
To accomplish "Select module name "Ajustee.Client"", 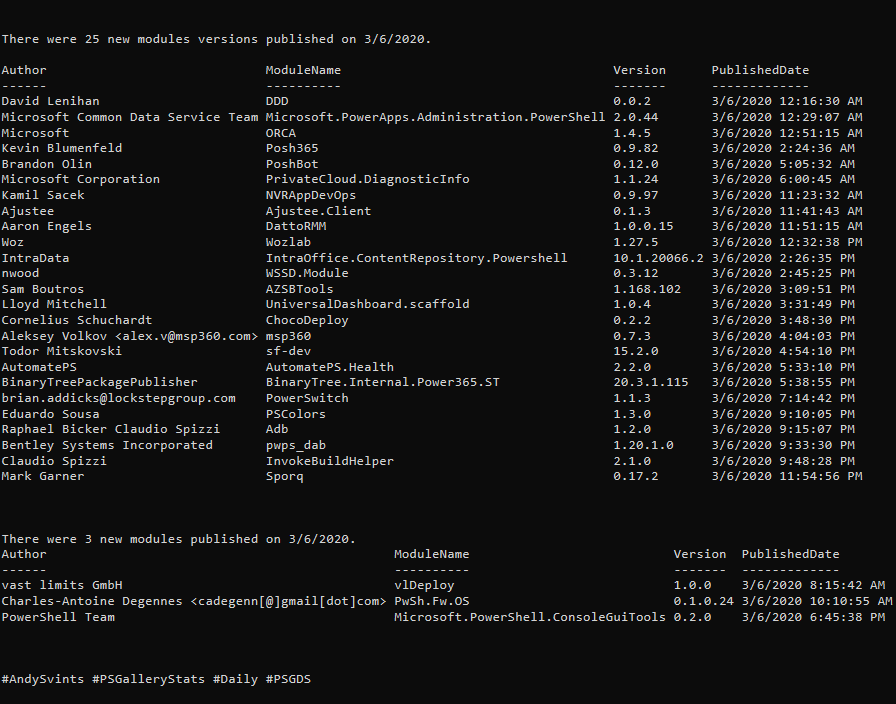I will coord(318,211).
